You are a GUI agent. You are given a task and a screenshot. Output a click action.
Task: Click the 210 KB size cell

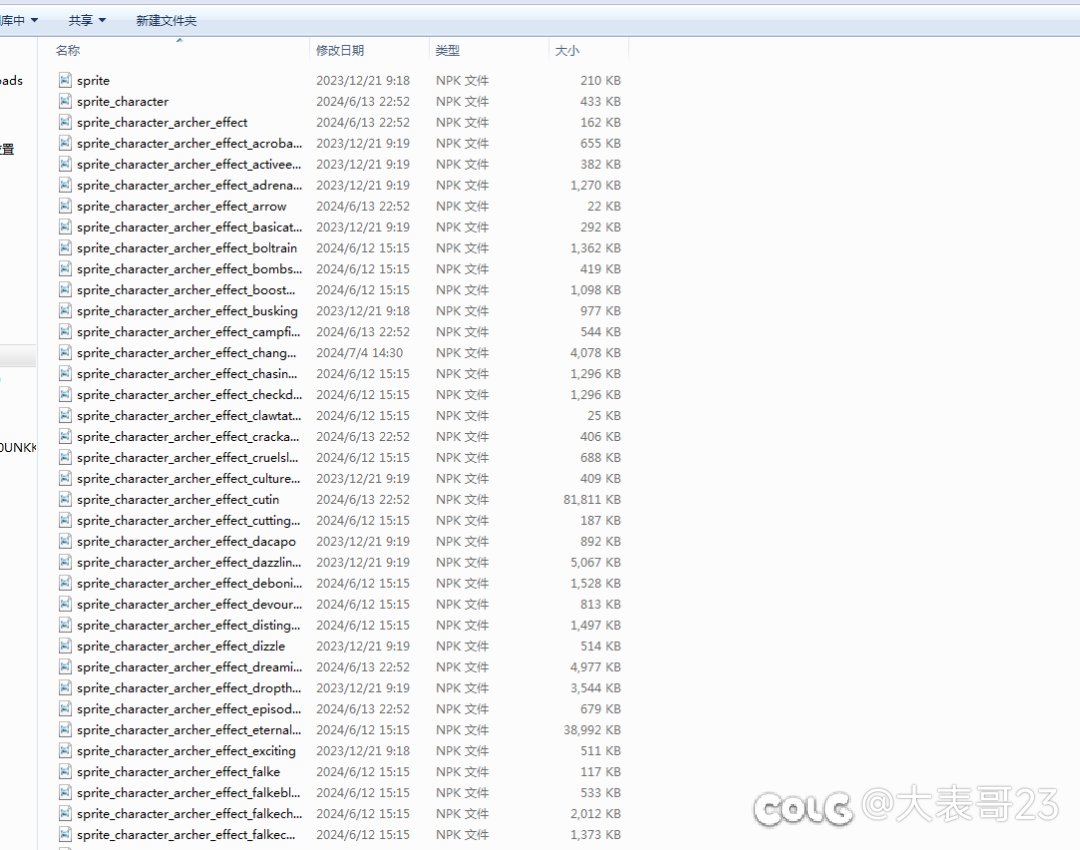601,81
